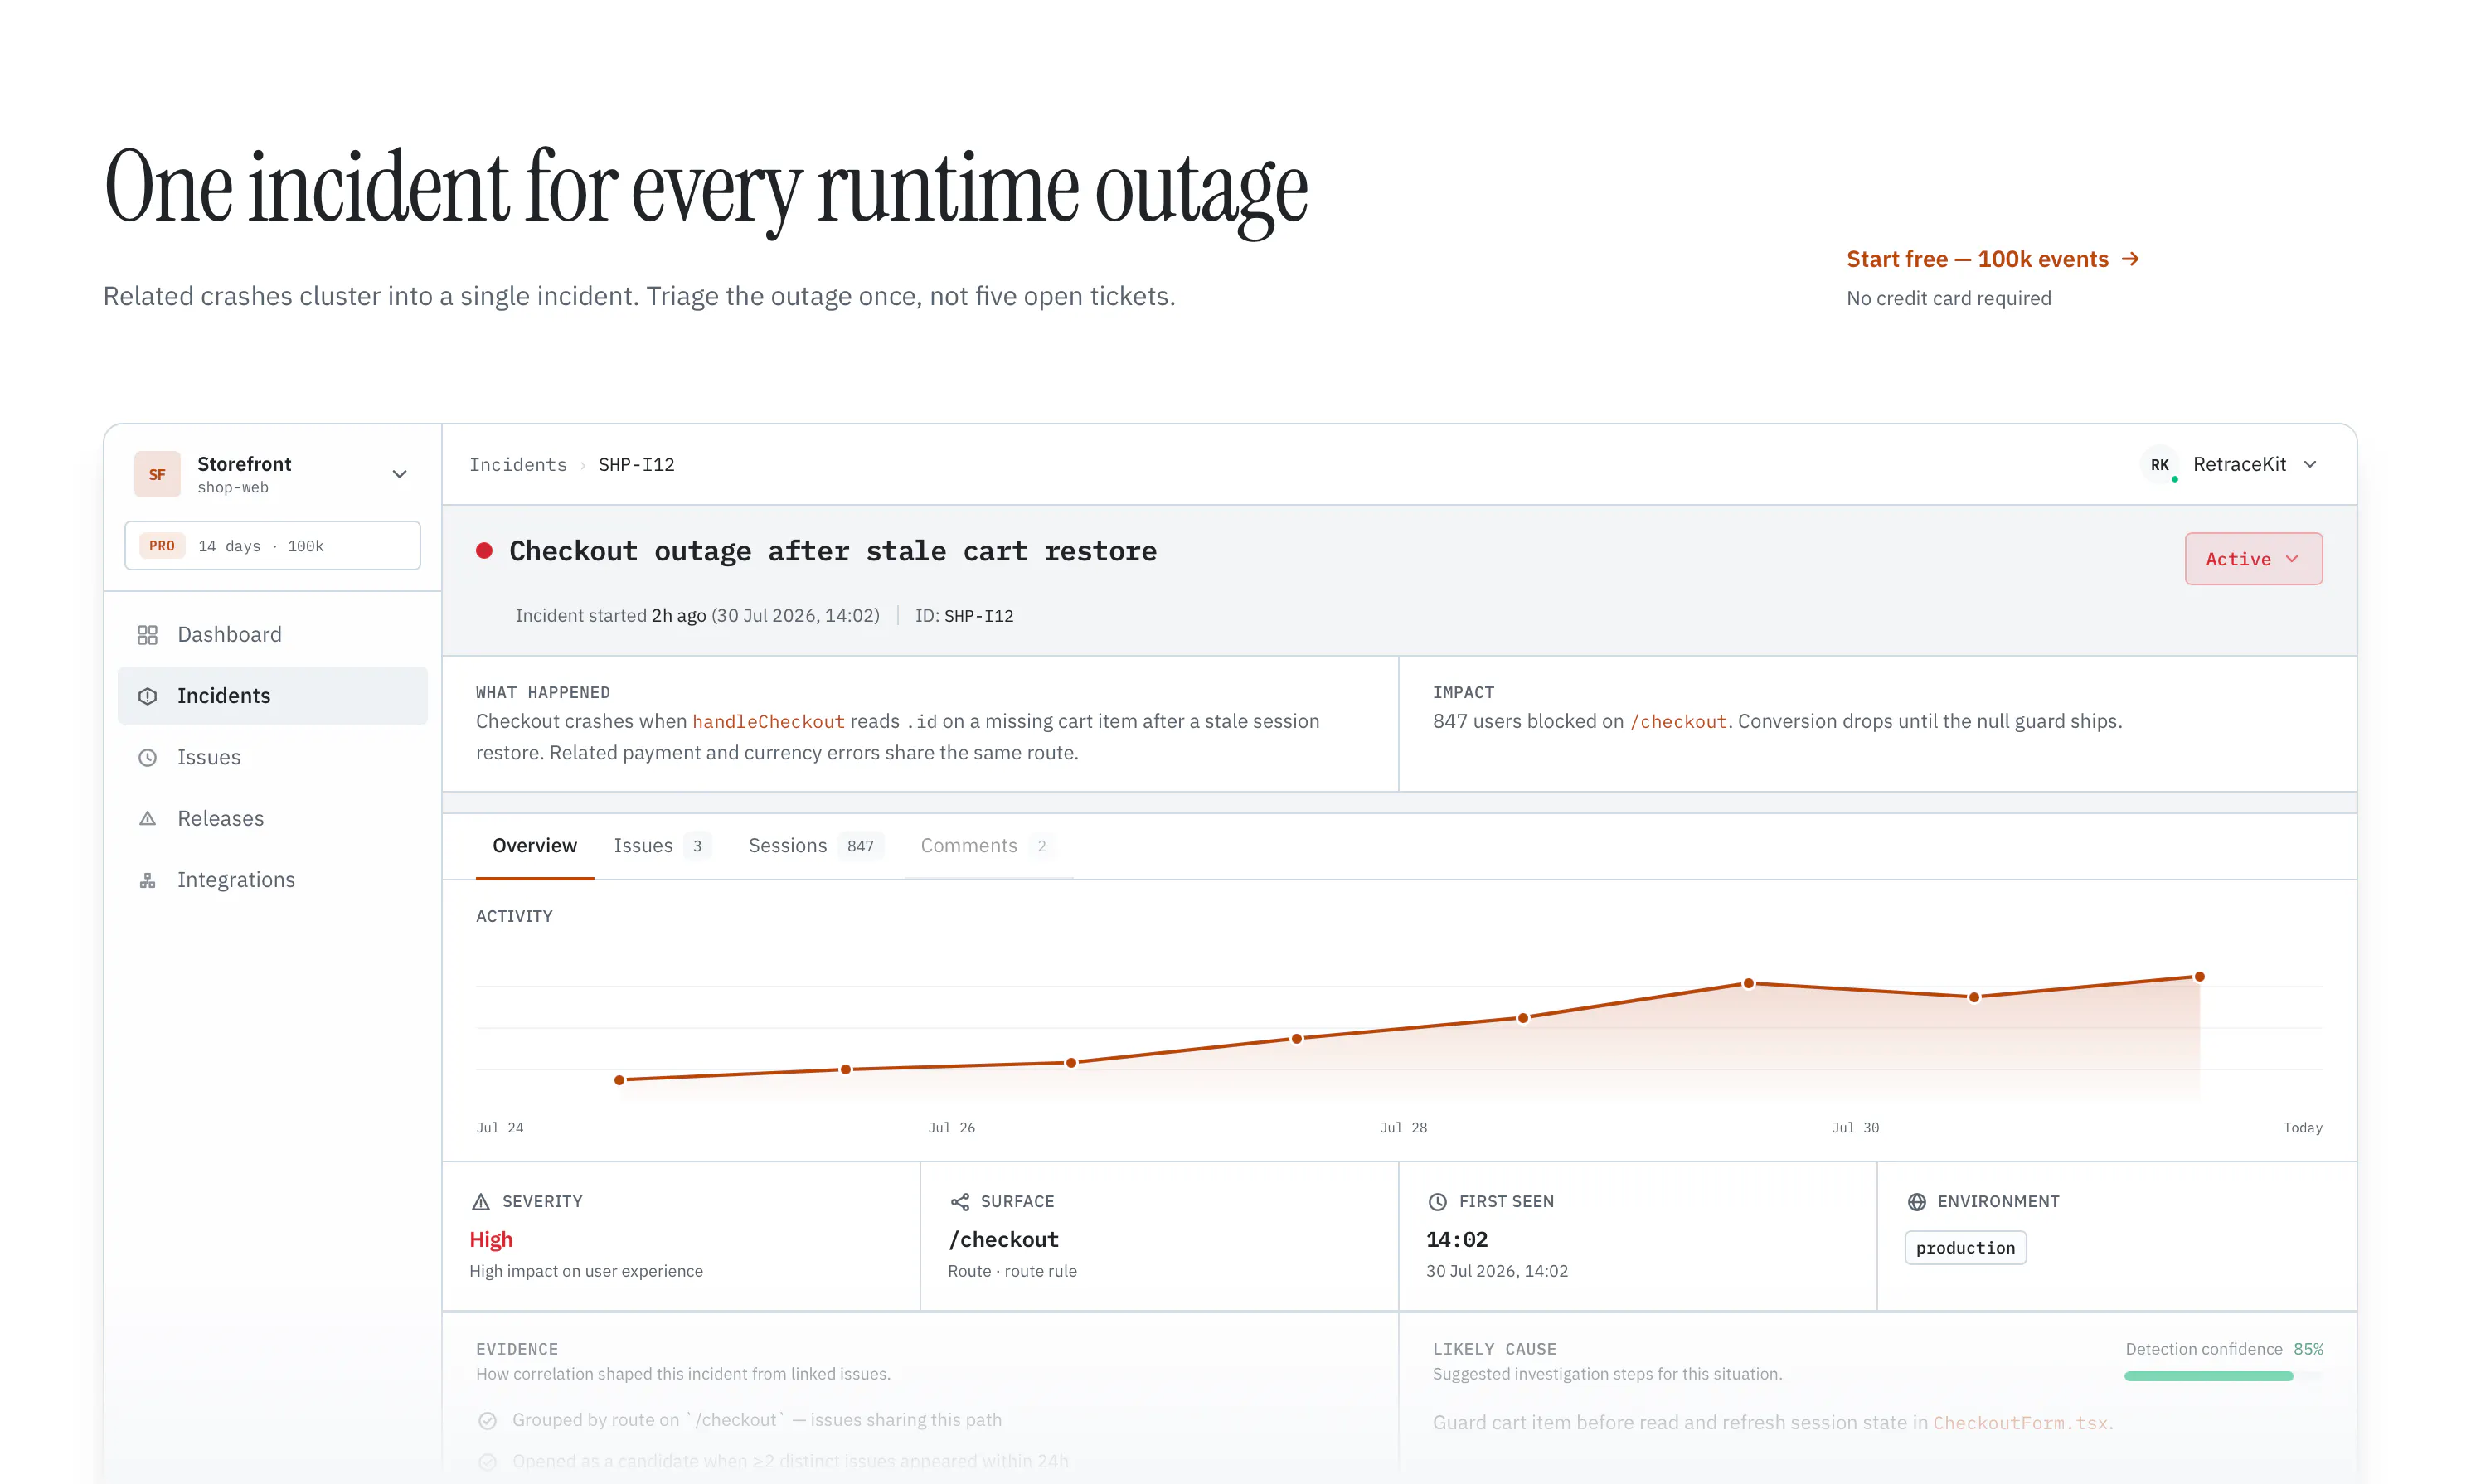Click the Dashboard grid icon in sidebar

147,635
